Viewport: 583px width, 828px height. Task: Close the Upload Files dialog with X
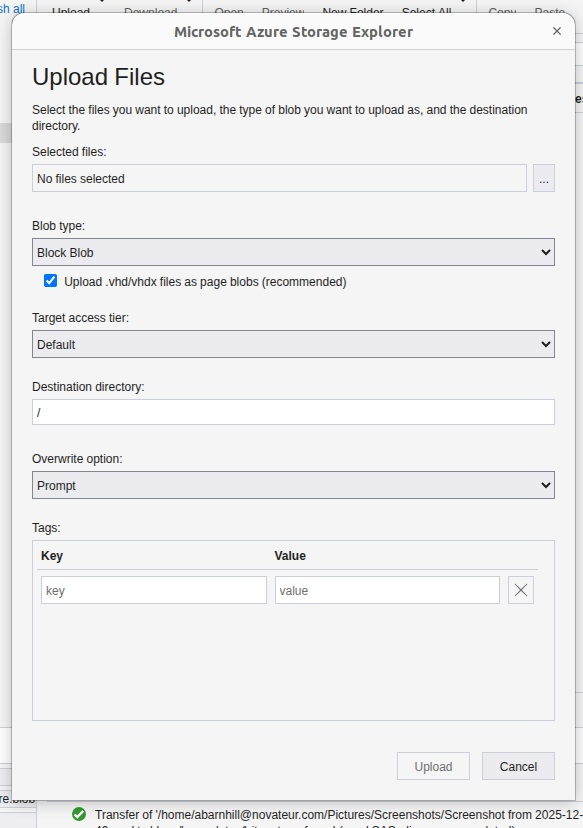click(557, 31)
